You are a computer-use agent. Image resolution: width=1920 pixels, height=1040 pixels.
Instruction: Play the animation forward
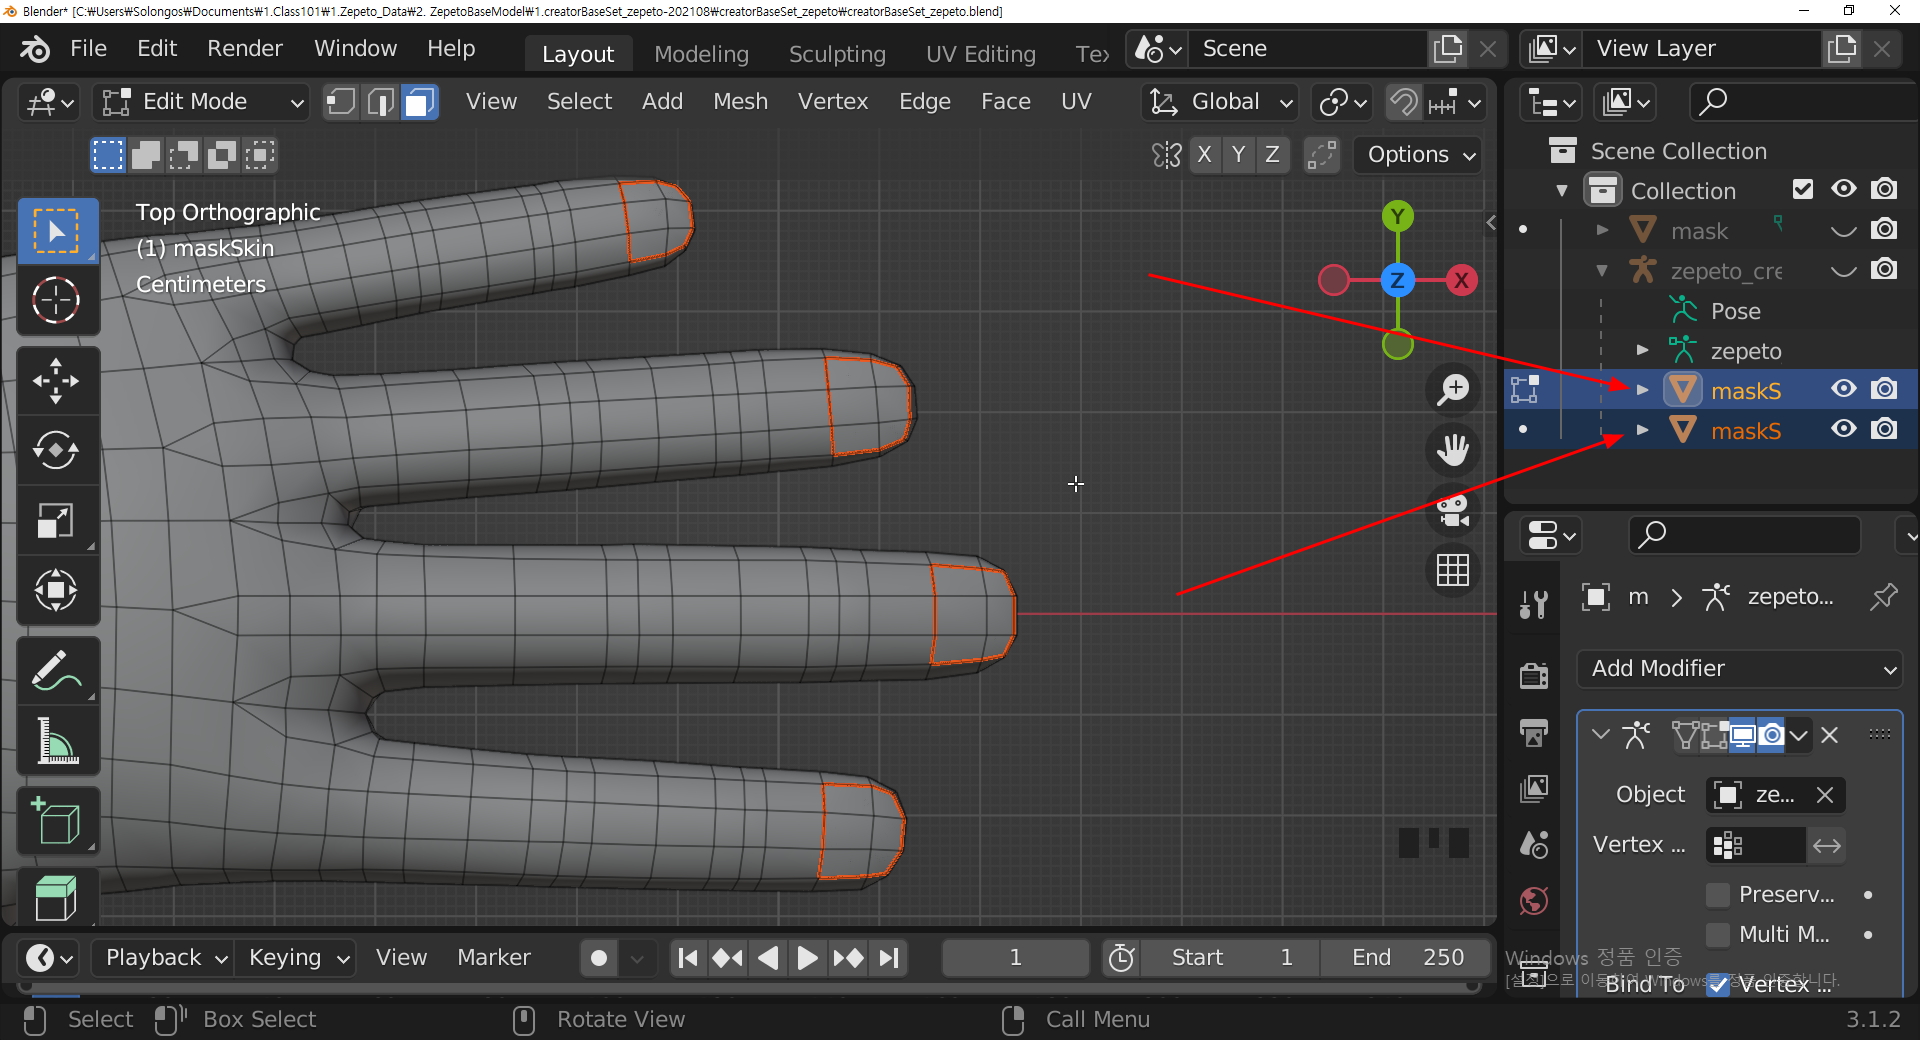[x=806, y=958]
